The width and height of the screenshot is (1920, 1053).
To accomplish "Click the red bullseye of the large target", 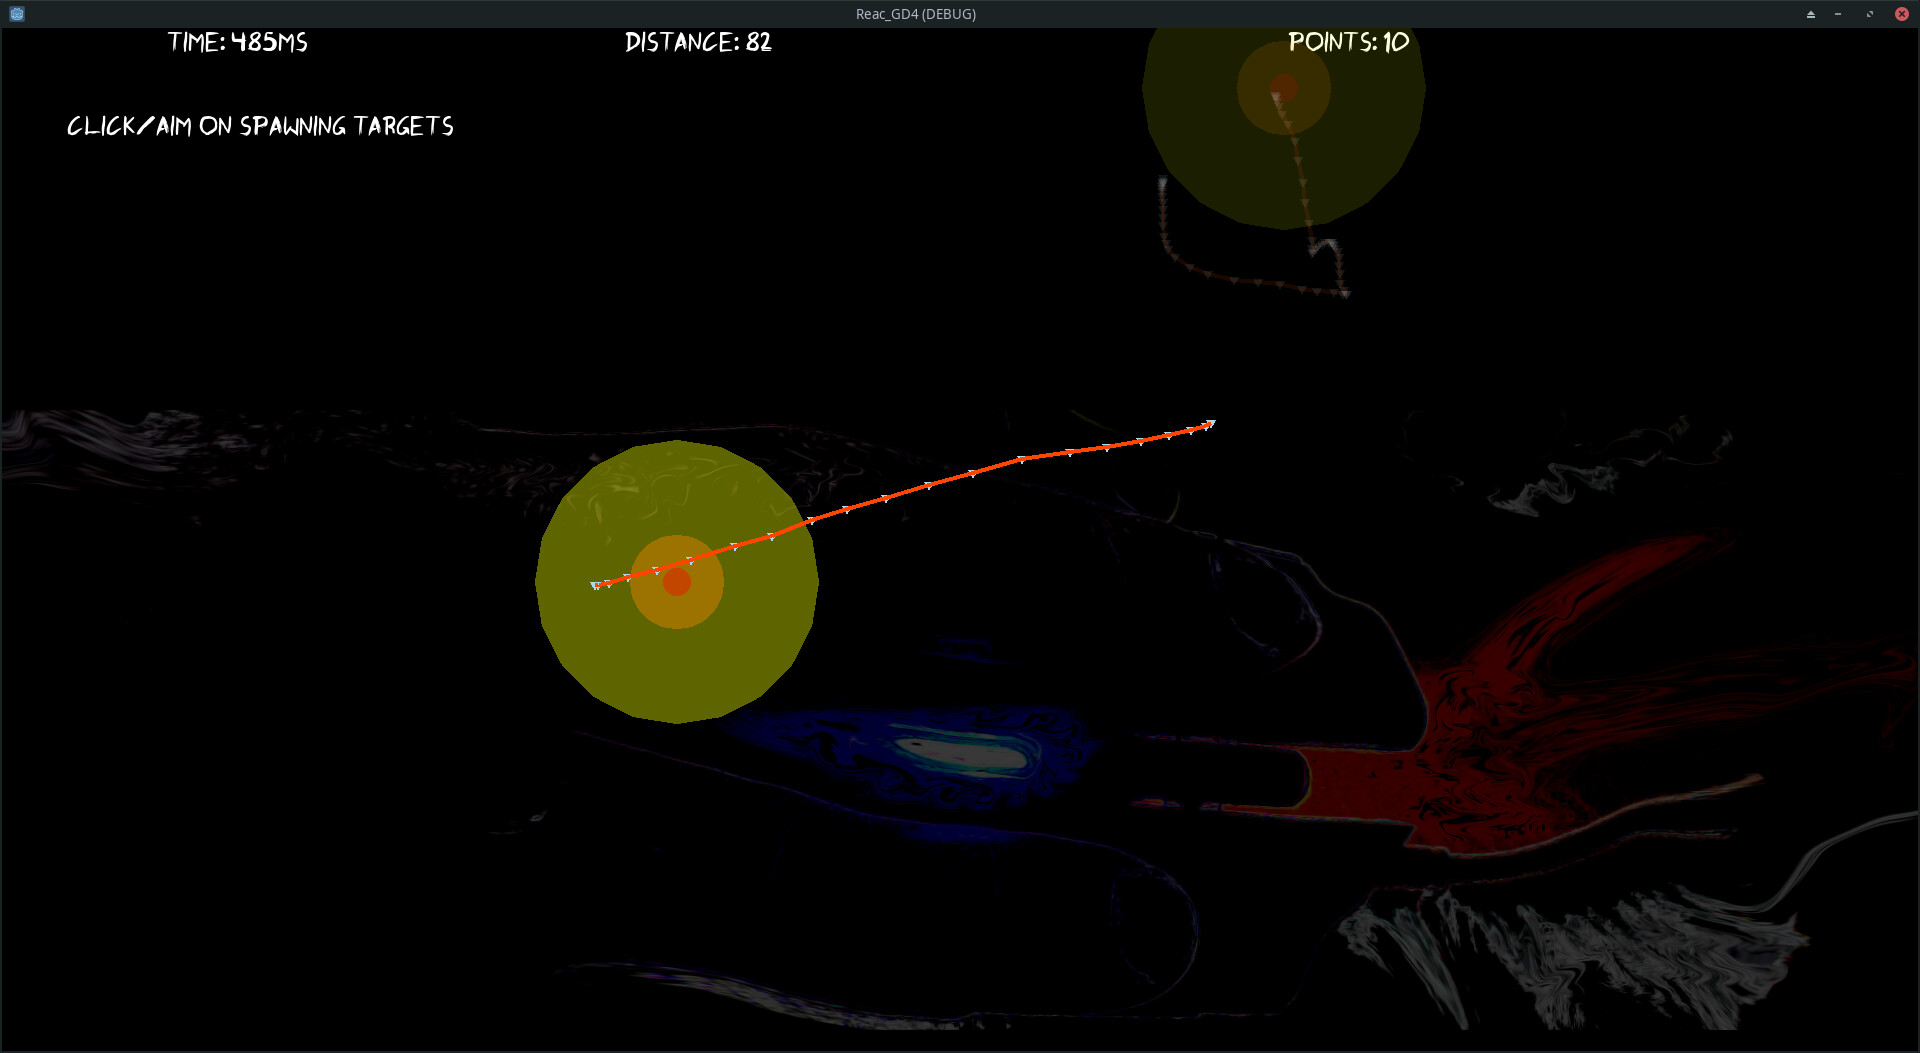I will [x=677, y=583].
